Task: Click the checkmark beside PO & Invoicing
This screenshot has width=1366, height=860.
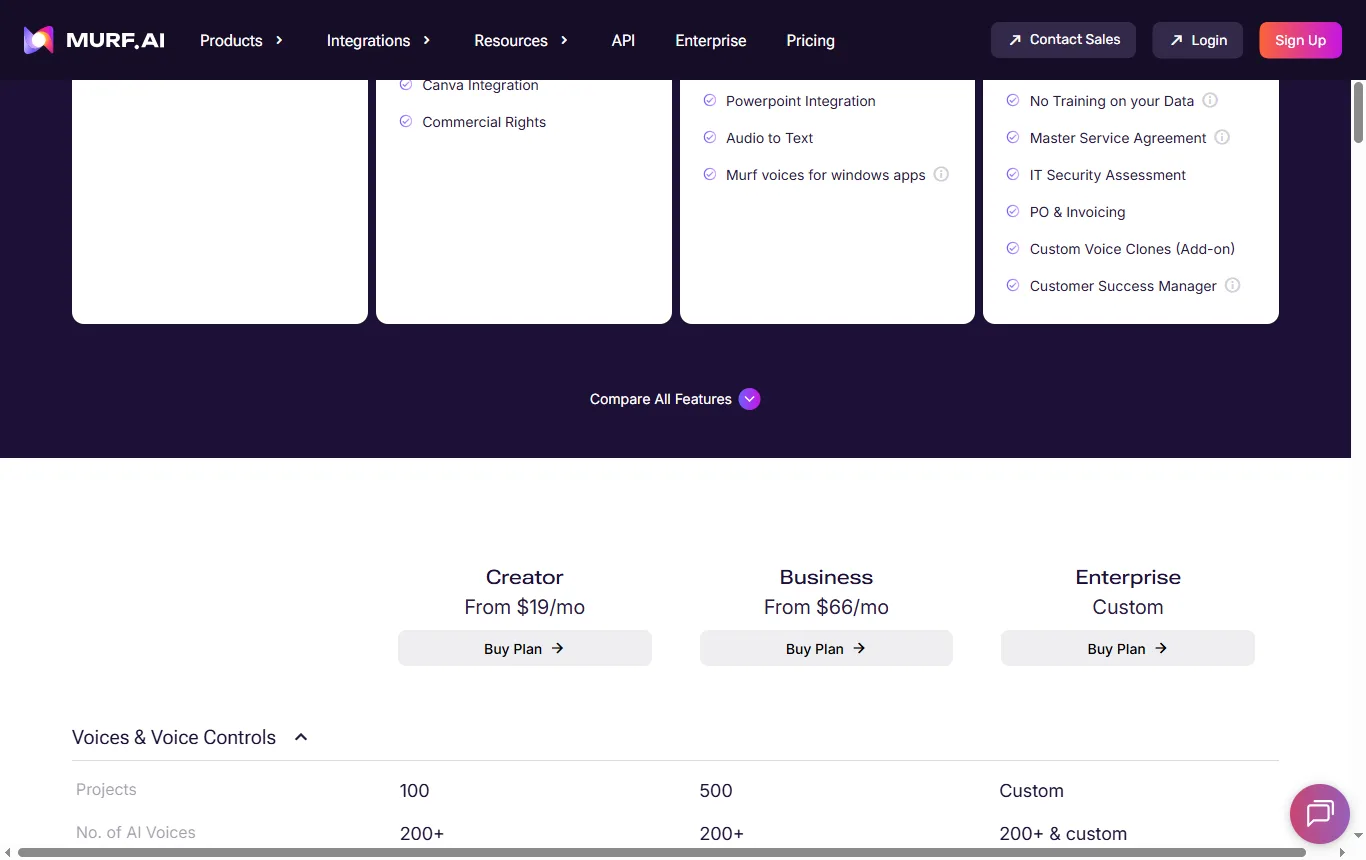Action: 1013,211
